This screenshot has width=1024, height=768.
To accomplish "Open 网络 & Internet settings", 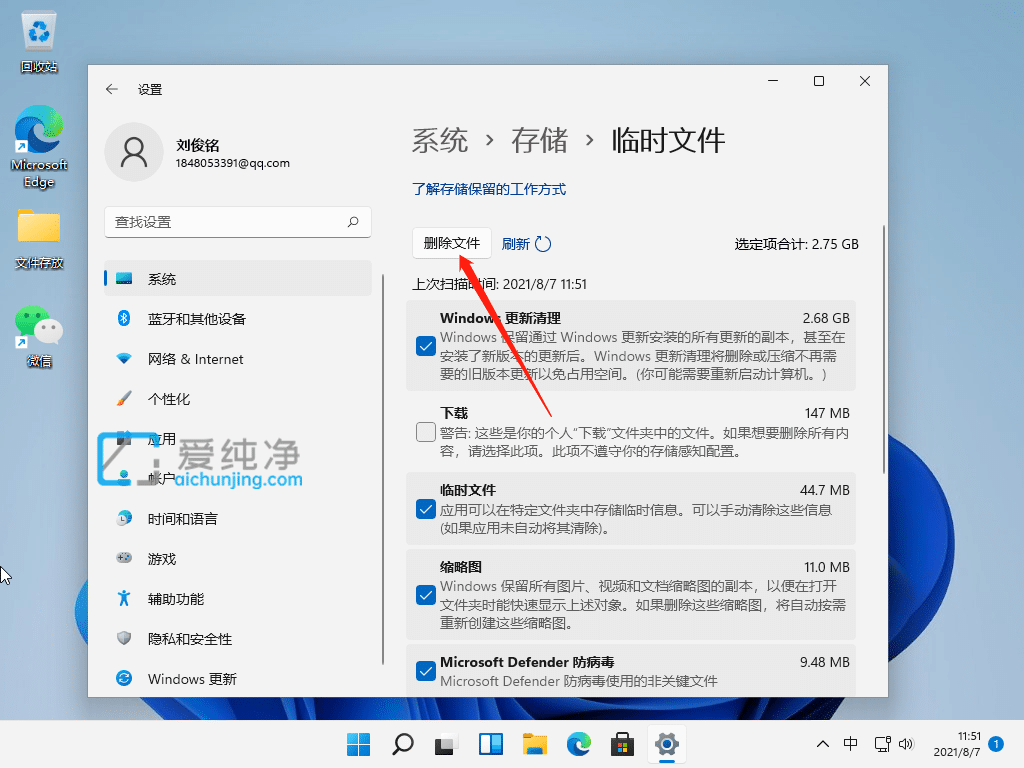I will pos(238,359).
